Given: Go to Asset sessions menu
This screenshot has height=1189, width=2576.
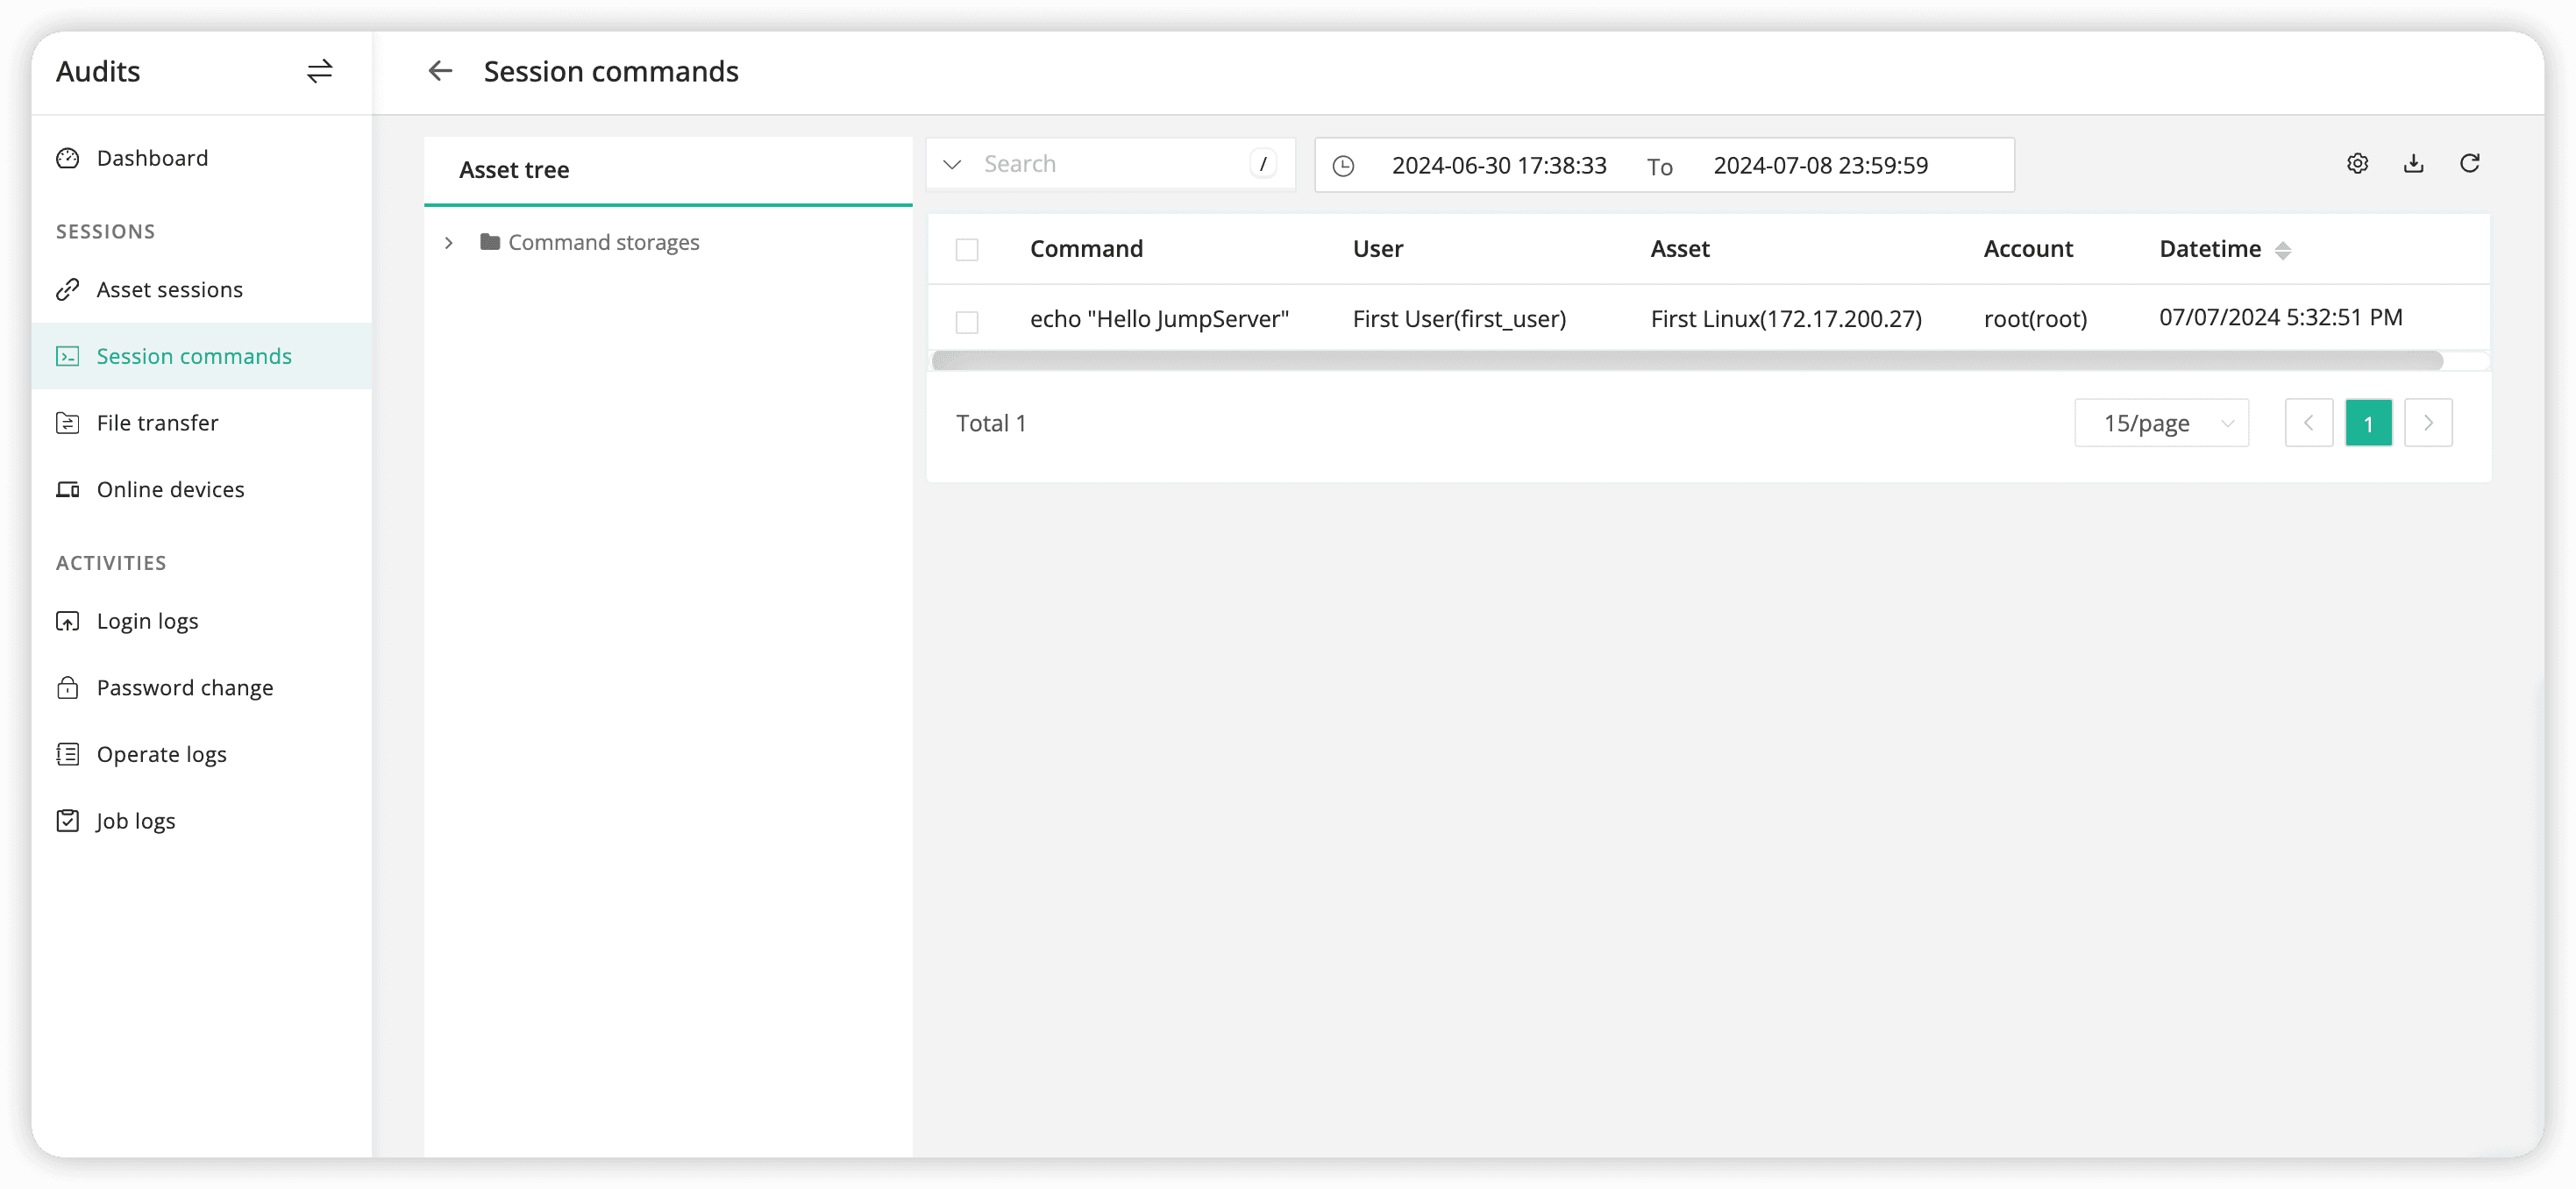Looking at the screenshot, I should [x=169, y=290].
